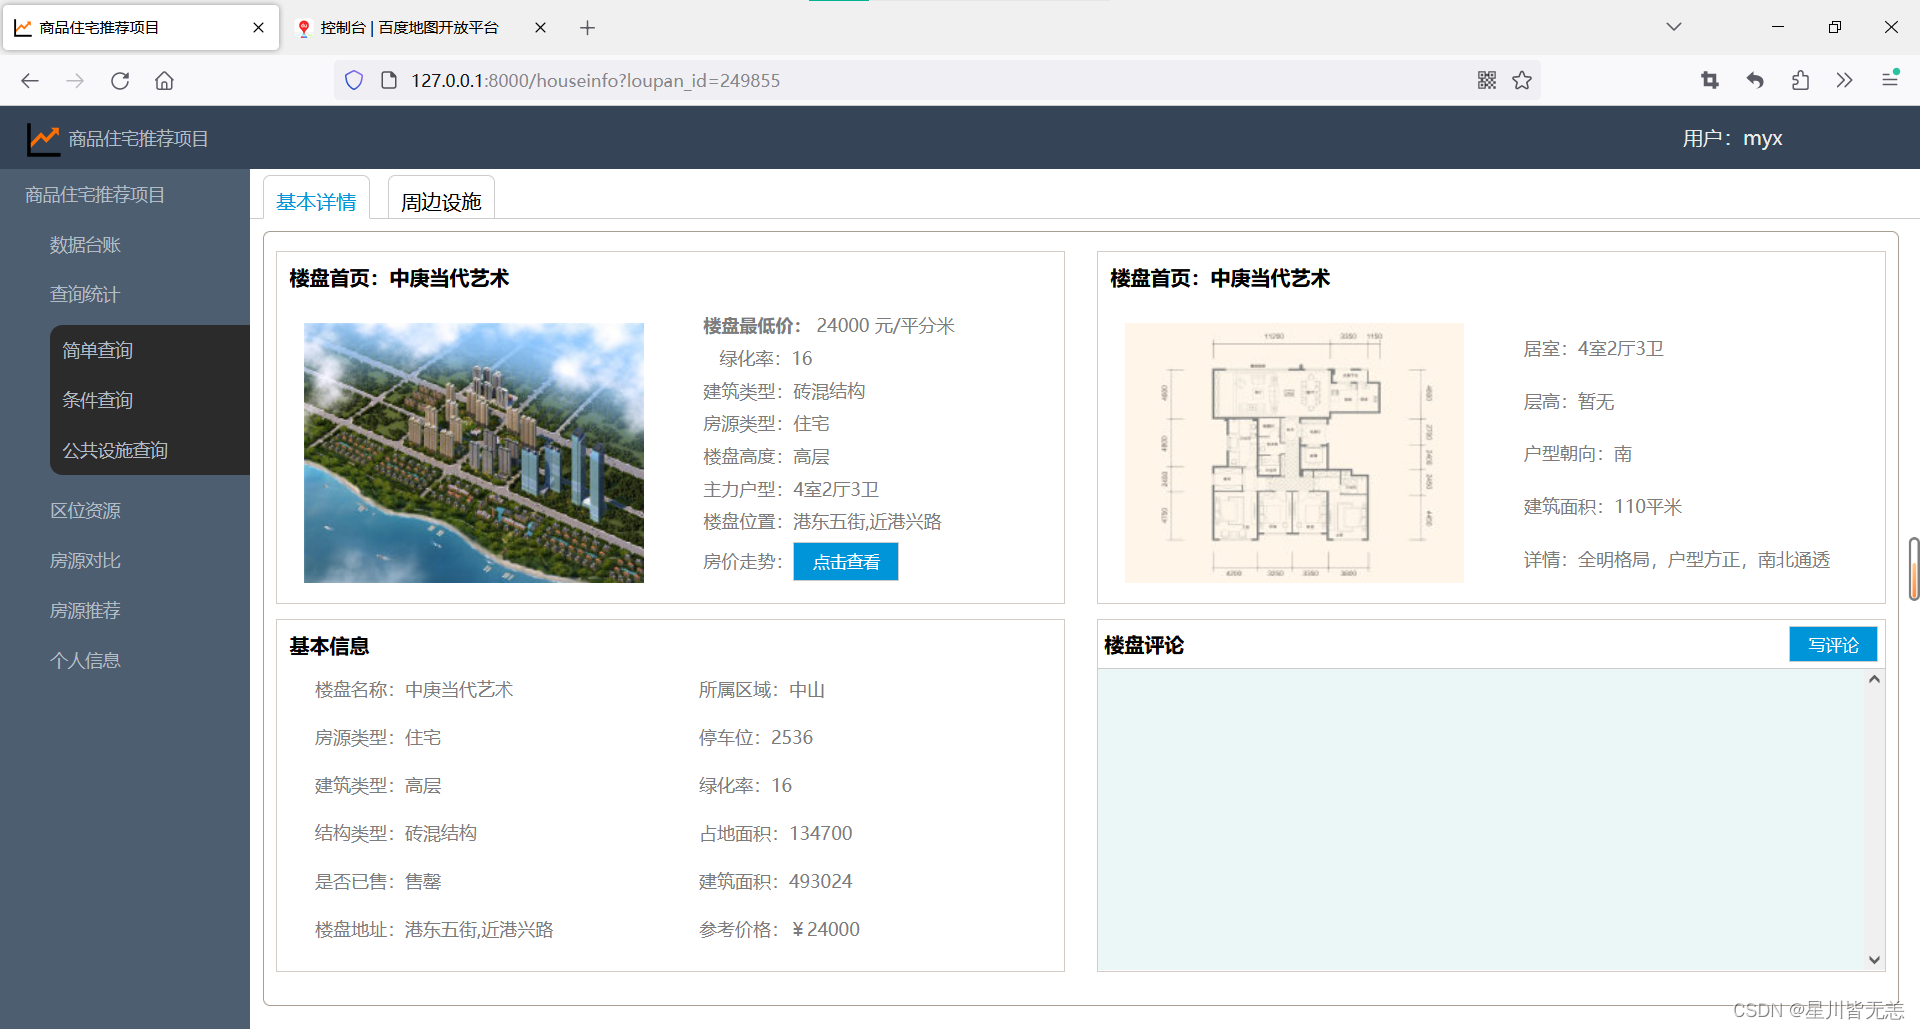The height and width of the screenshot is (1029, 1920).
Task: Show the page info document icon
Action: (390, 80)
